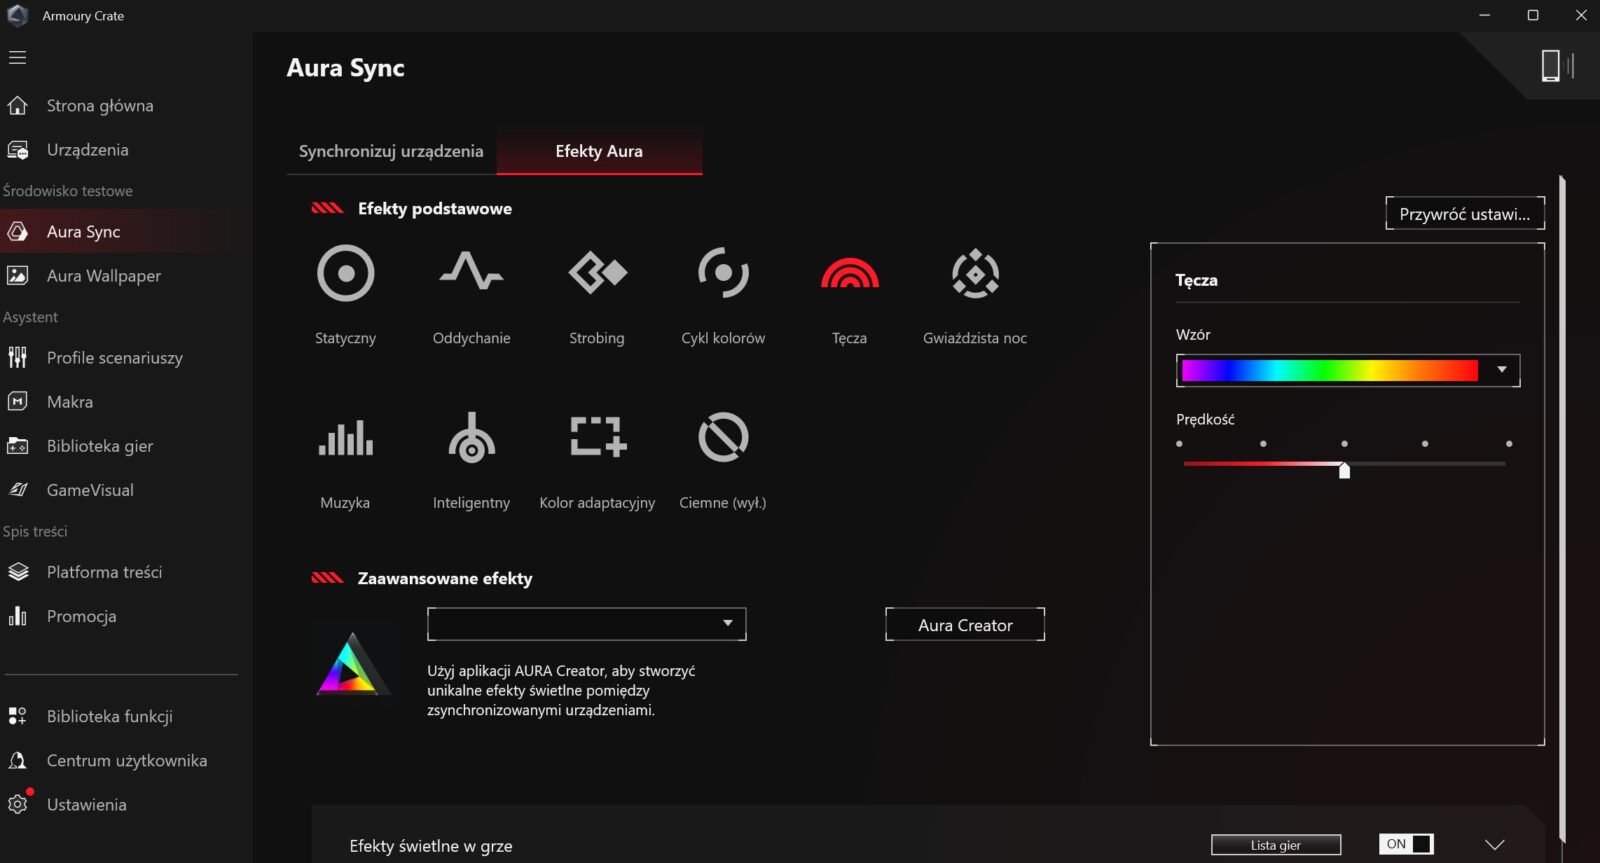The width and height of the screenshot is (1600, 863).
Task: Choose the Oddychanie breathing effect
Action: coord(471,273)
